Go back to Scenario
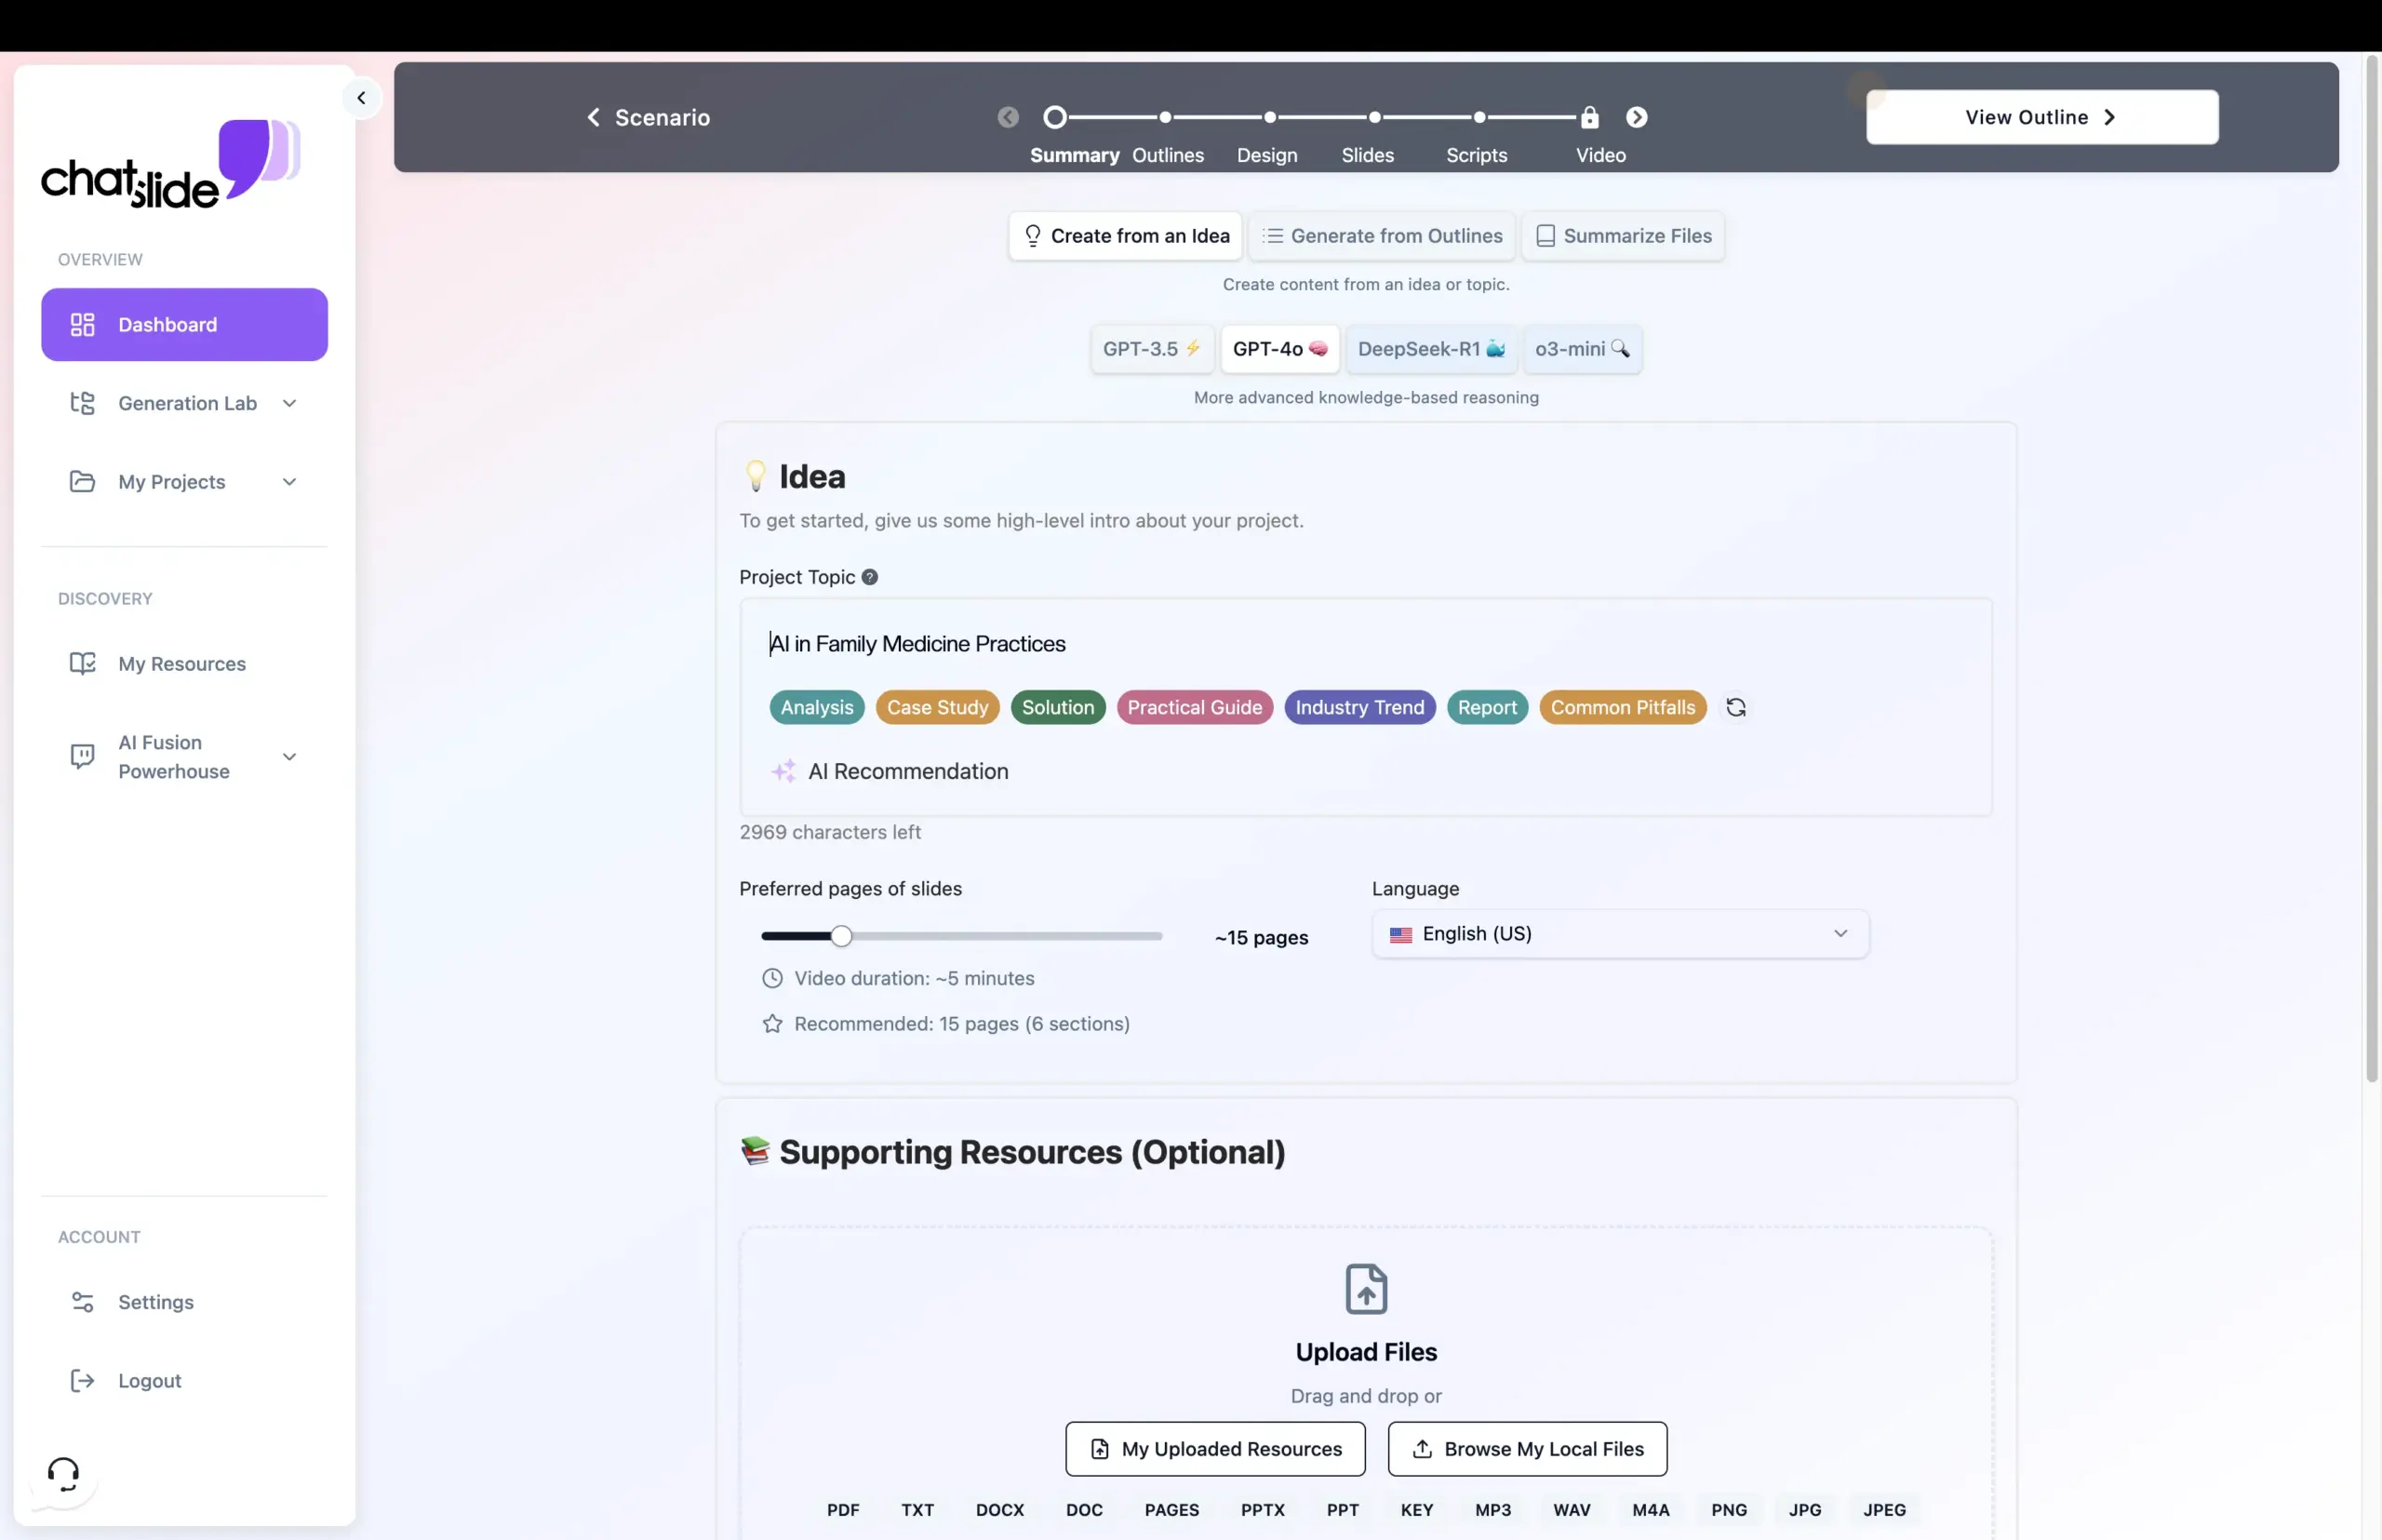Screen dimensions: 2382x1540 click(x=648, y=118)
